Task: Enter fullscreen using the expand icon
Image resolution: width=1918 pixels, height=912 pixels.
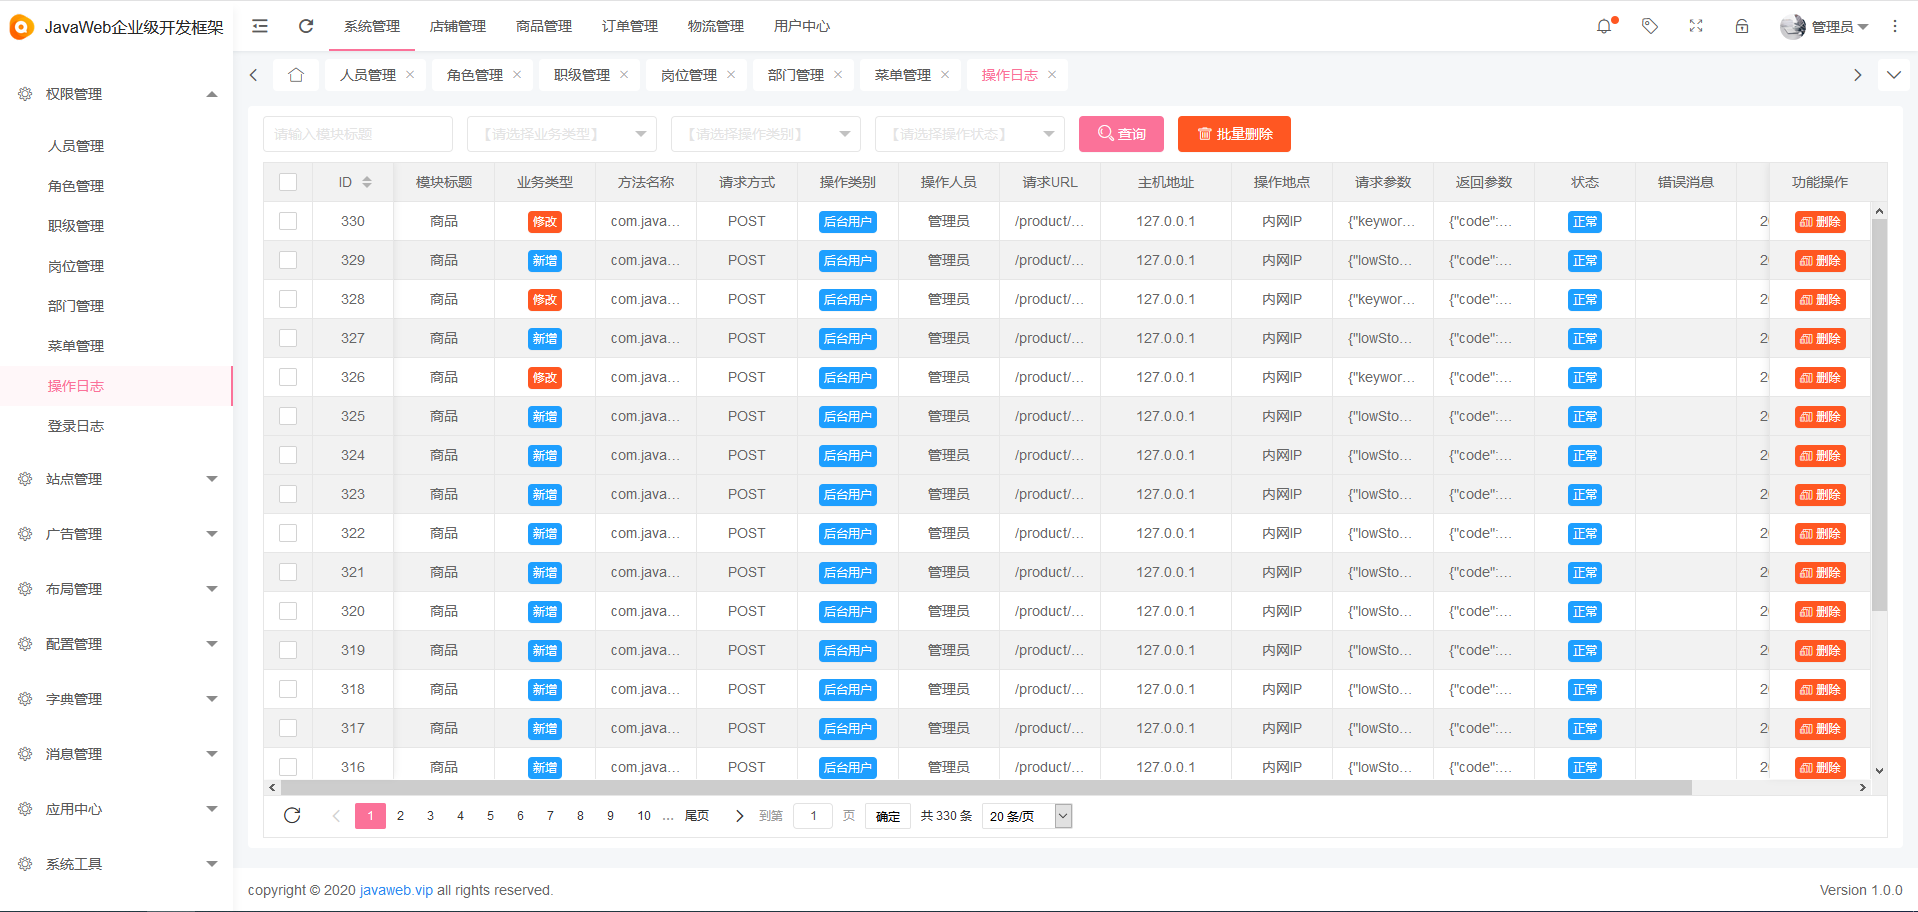Action: [x=1695, y=26]
